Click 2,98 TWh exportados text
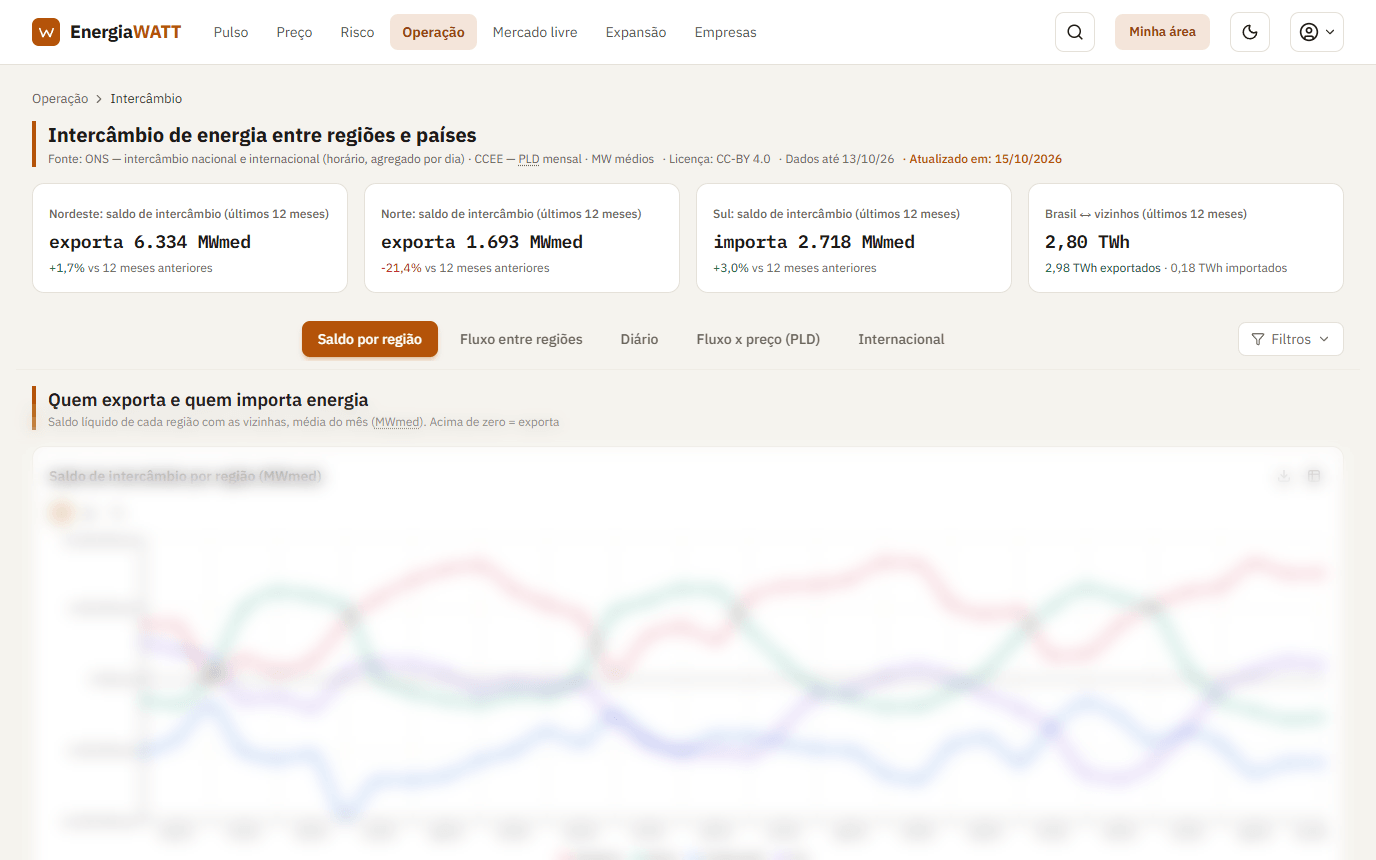 1103,268
